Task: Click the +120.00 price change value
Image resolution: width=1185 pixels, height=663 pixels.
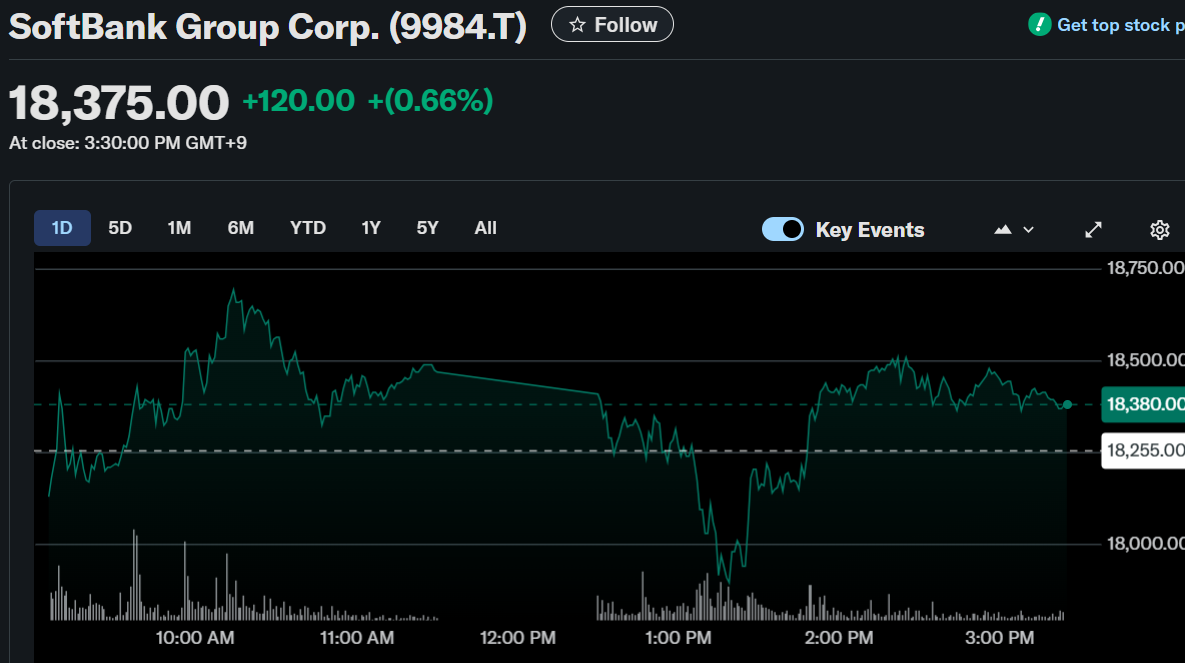Action: [299, 101]
